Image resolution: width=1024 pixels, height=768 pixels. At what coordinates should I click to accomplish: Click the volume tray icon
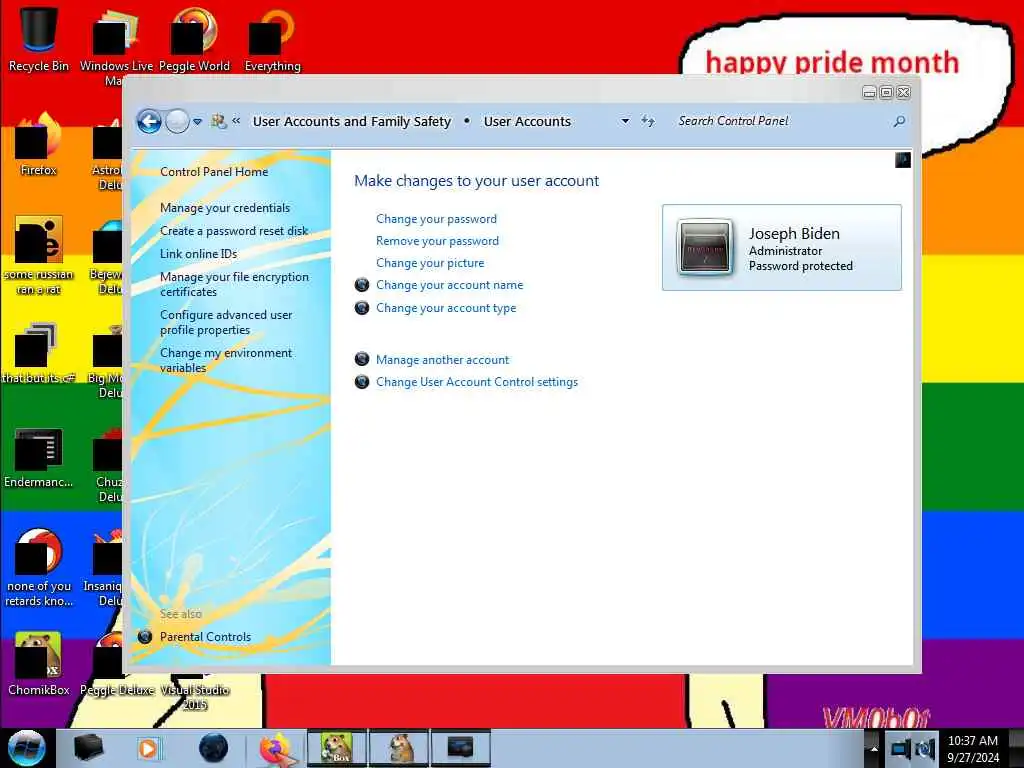(925, 748)
